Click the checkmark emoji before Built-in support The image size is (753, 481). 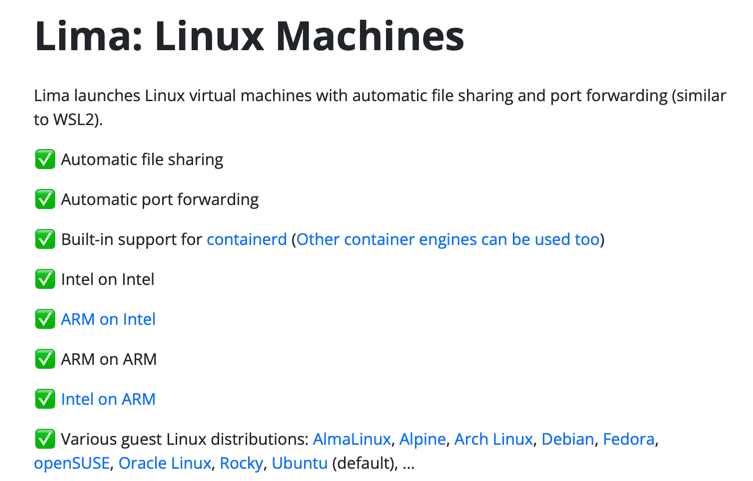(45, 239)
